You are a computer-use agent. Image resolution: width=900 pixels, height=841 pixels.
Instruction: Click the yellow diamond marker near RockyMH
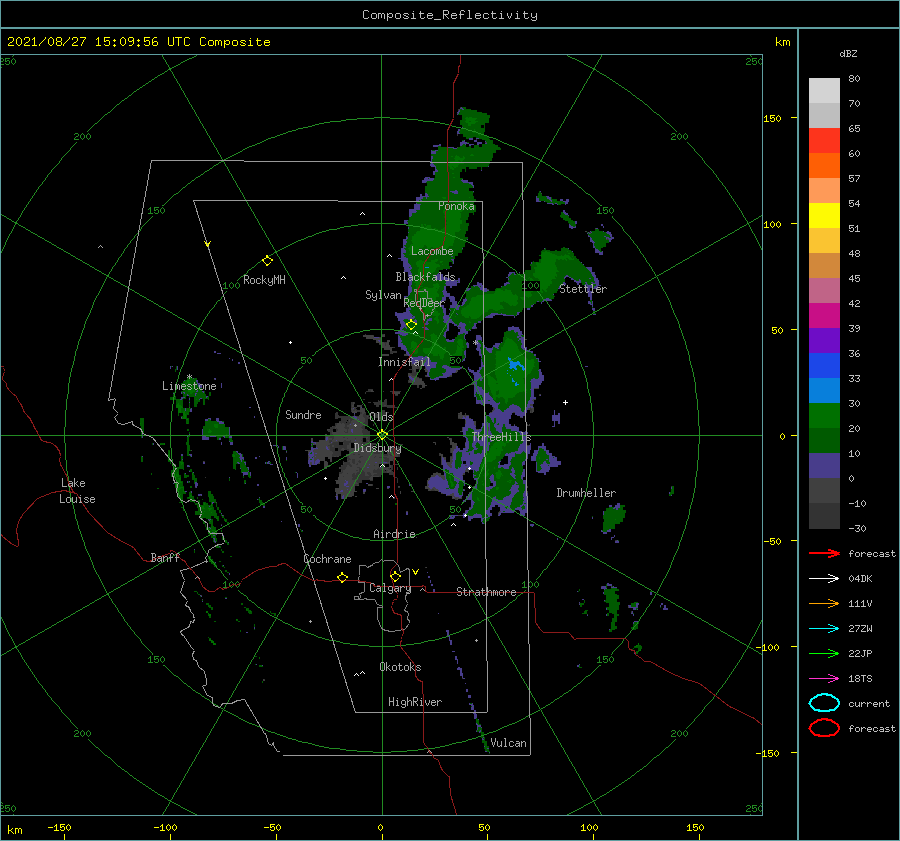click(x=267, y=261)
